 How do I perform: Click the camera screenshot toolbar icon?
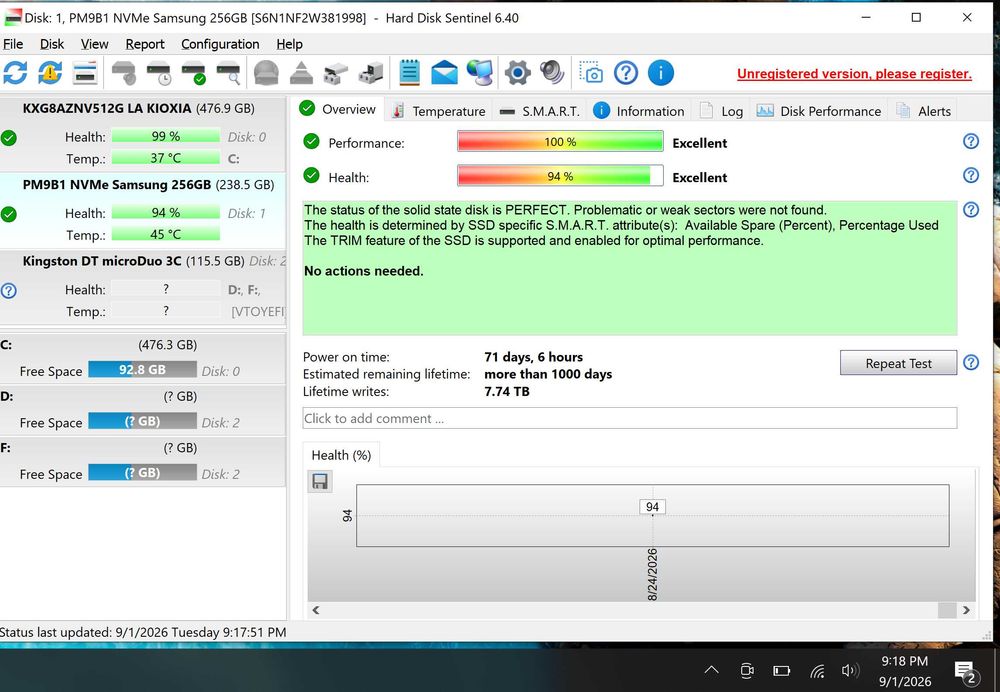(x=591, y=73)
